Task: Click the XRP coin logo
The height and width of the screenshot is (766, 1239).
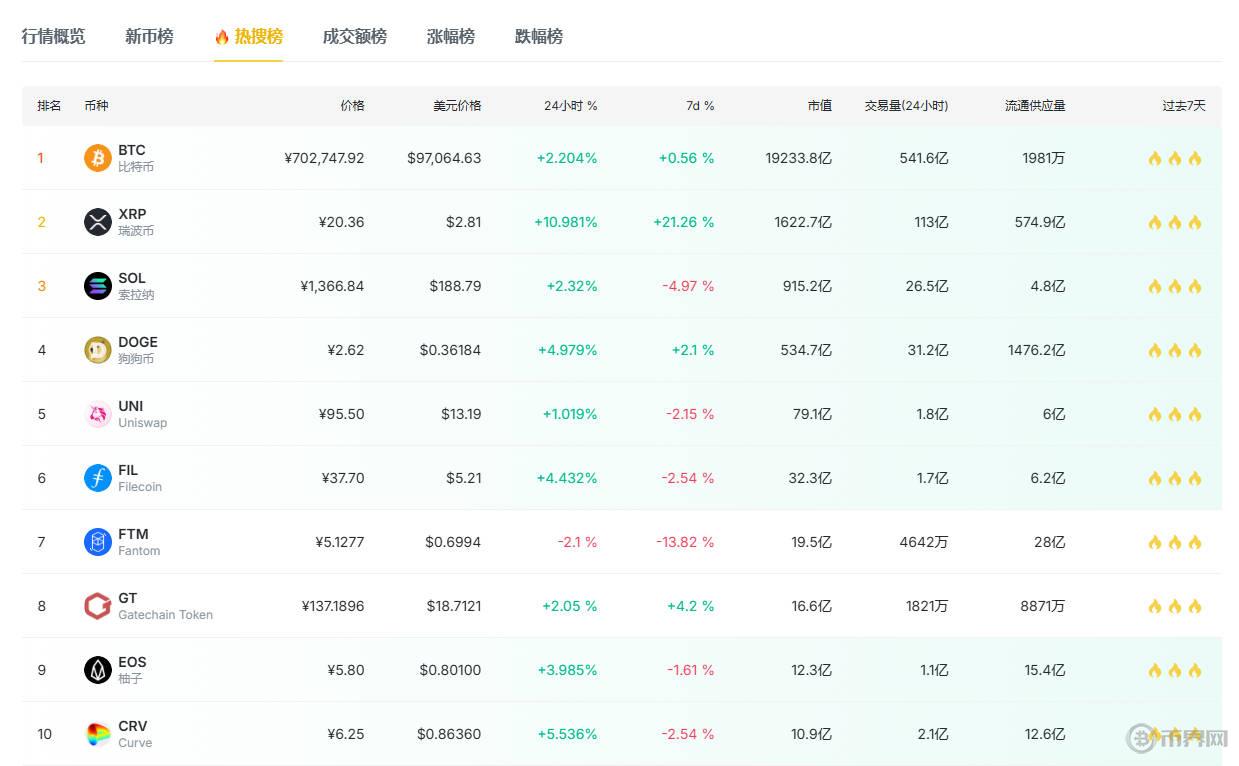Action: click(97, 222)
